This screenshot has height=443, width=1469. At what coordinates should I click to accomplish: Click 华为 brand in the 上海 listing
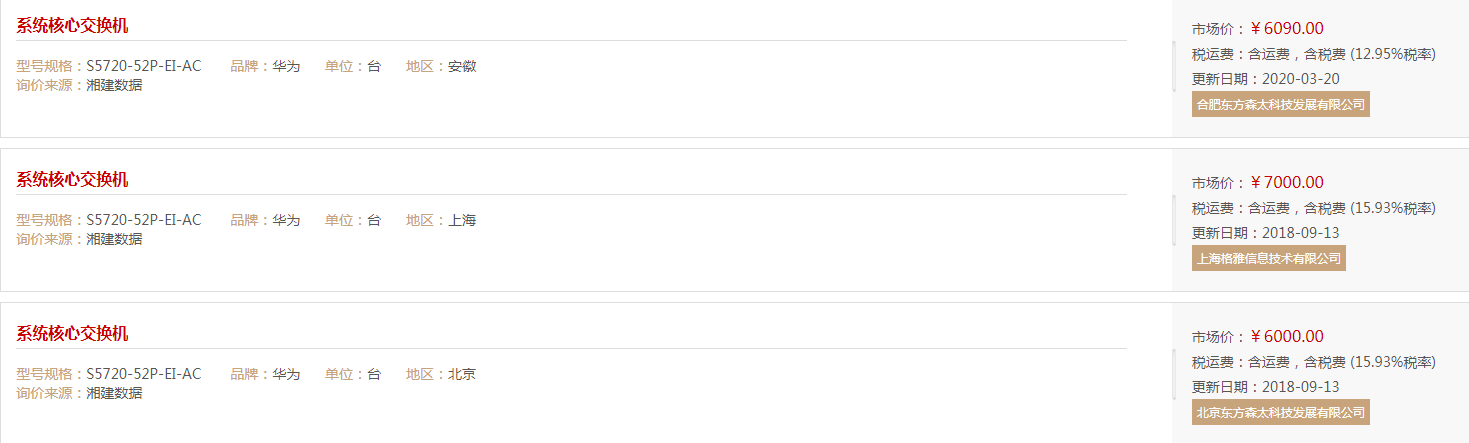pyautogui.click(x=286, y=220)
